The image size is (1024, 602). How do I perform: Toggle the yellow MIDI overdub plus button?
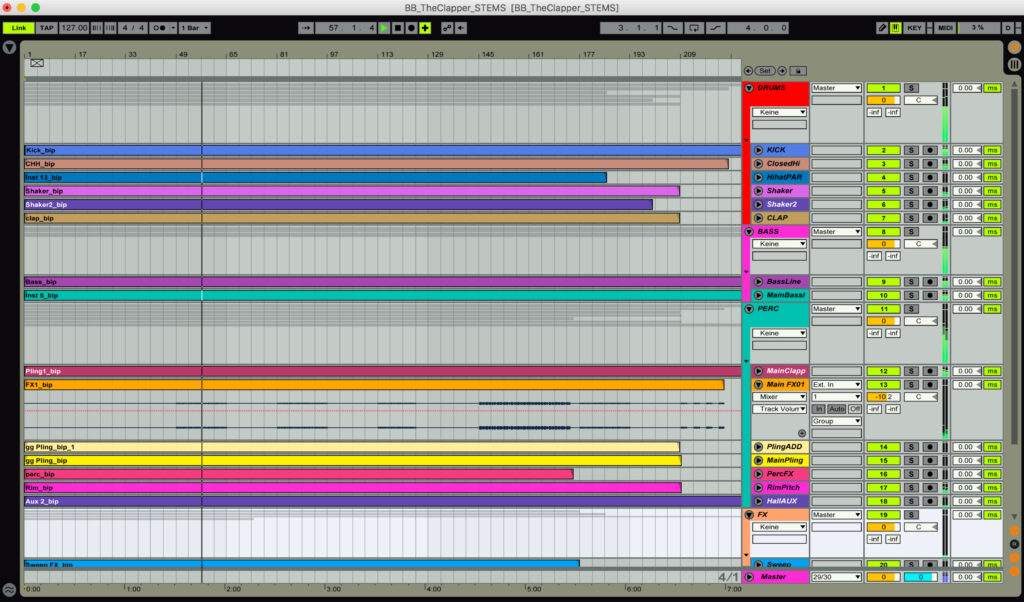click(x=425, y=28)
